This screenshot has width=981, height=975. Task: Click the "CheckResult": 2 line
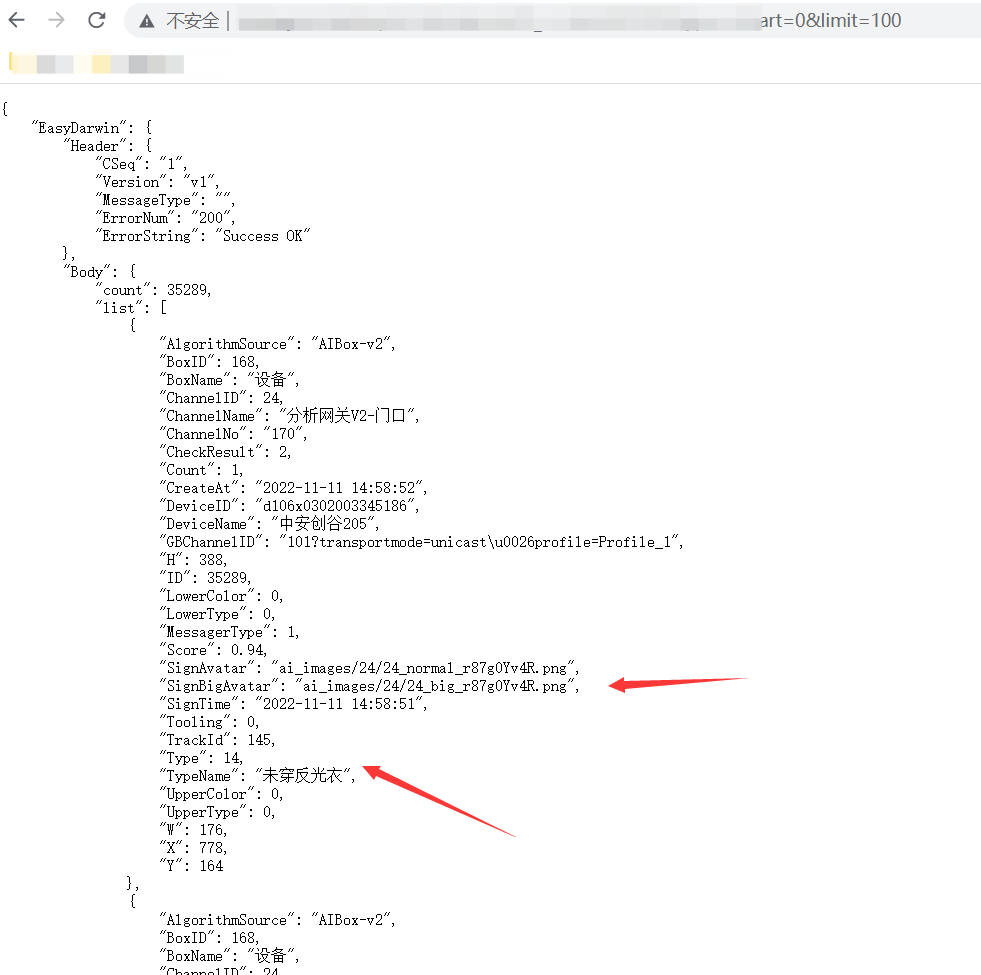click(x=225, y=452)
